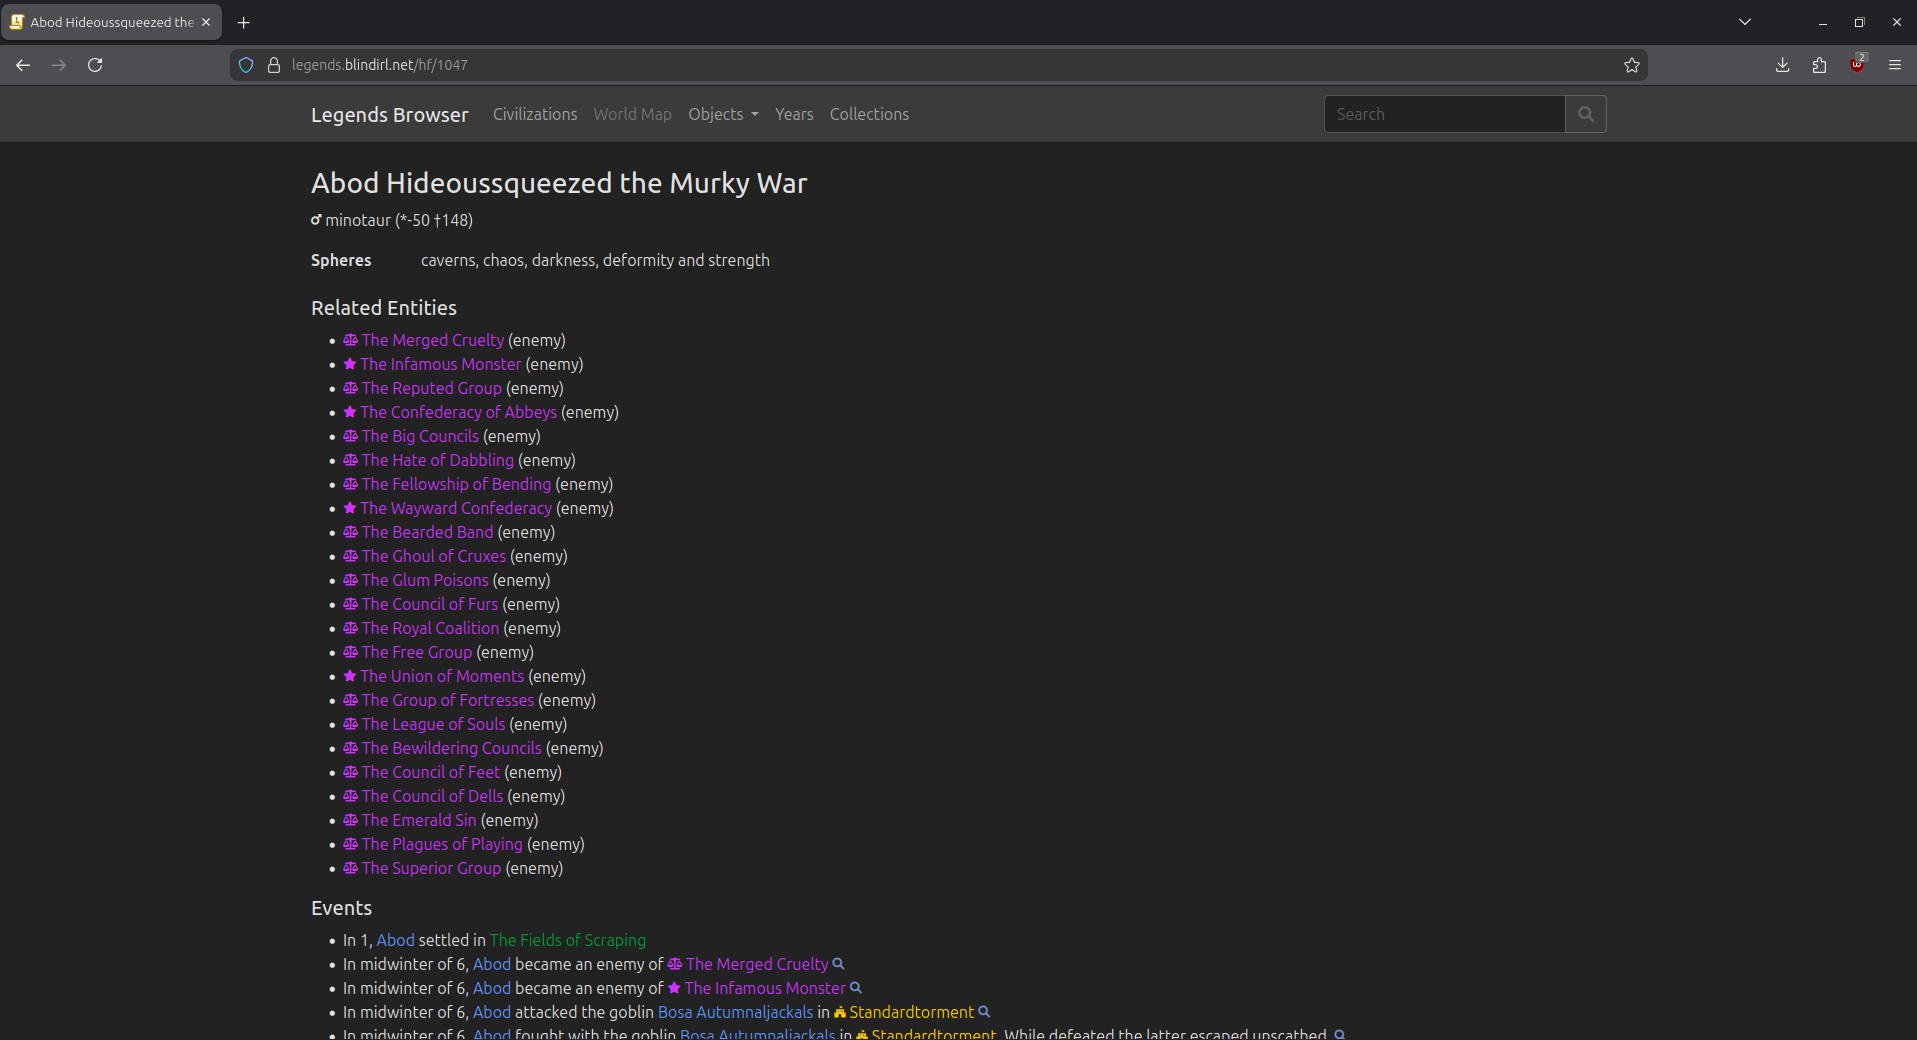The image size is (1917, 1040).
Task: Open the browser hamburger menu
Action: coord(1894,65)
